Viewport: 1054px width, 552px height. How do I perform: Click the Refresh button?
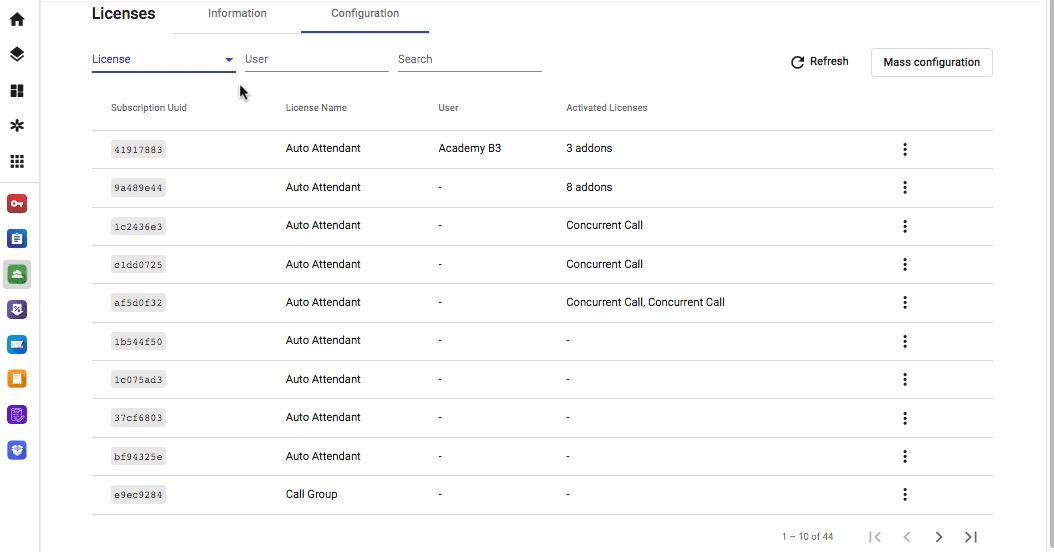tap(819, 62)
